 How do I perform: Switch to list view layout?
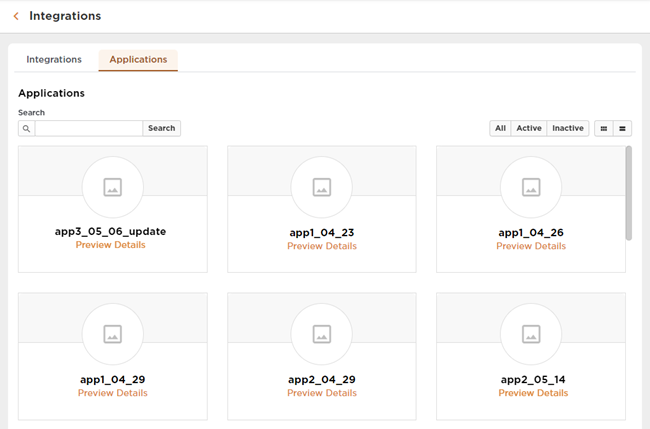622,128
